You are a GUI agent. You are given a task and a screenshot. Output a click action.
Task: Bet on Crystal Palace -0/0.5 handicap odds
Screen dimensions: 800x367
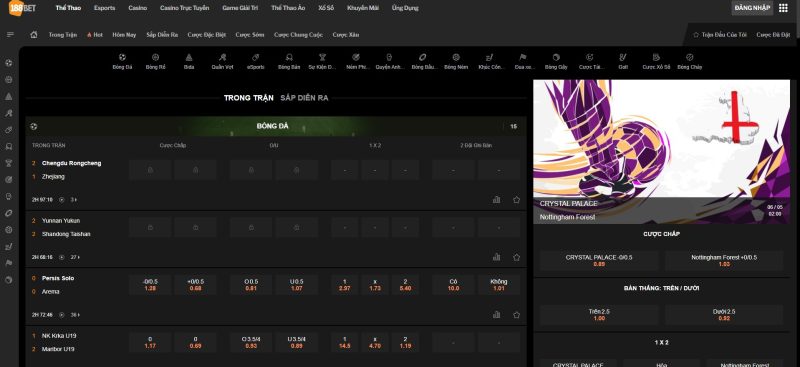[x=599, y=260]
